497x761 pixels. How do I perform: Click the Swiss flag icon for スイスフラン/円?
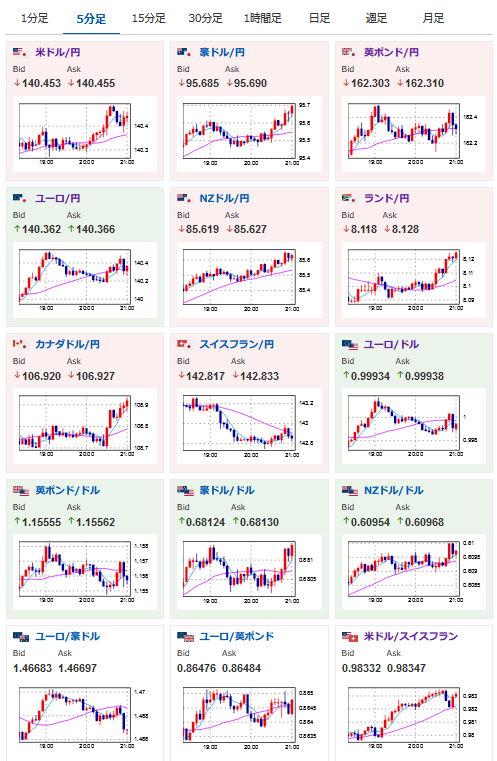(184, 344)
